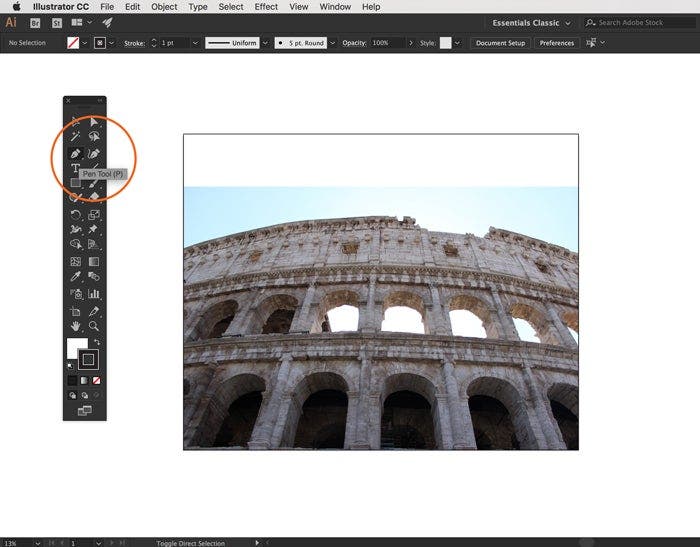Open the Effect menu
The width and height of the screenshot is (700, 547).
(266, 7)
